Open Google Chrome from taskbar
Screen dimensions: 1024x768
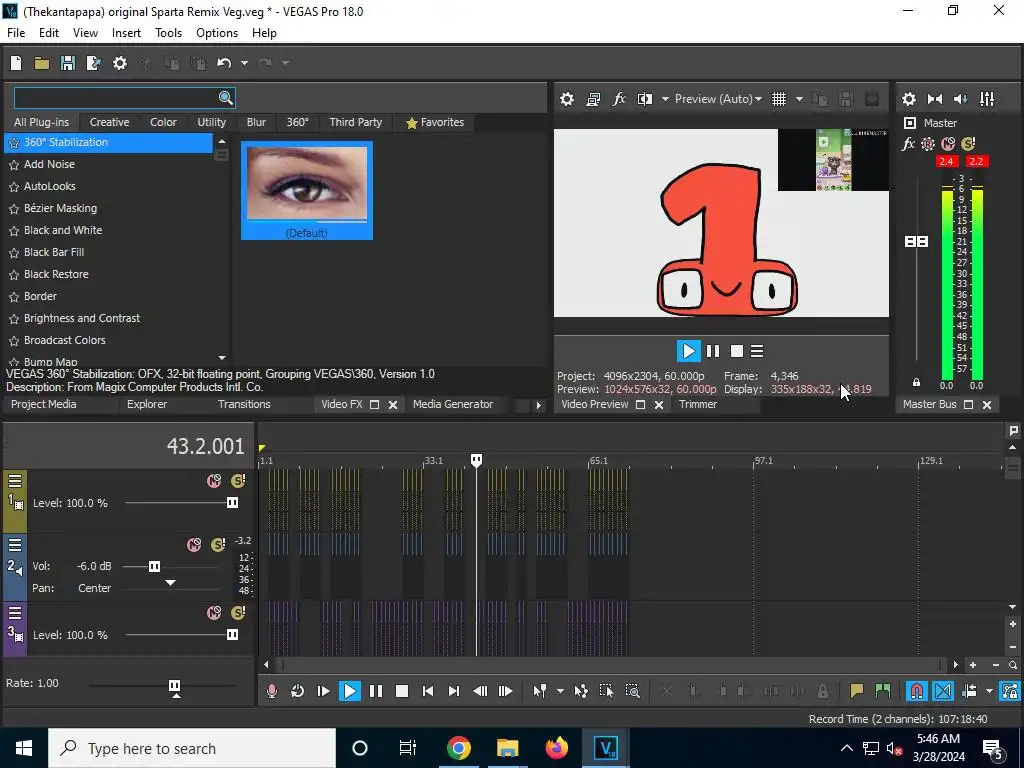(458, 748)
